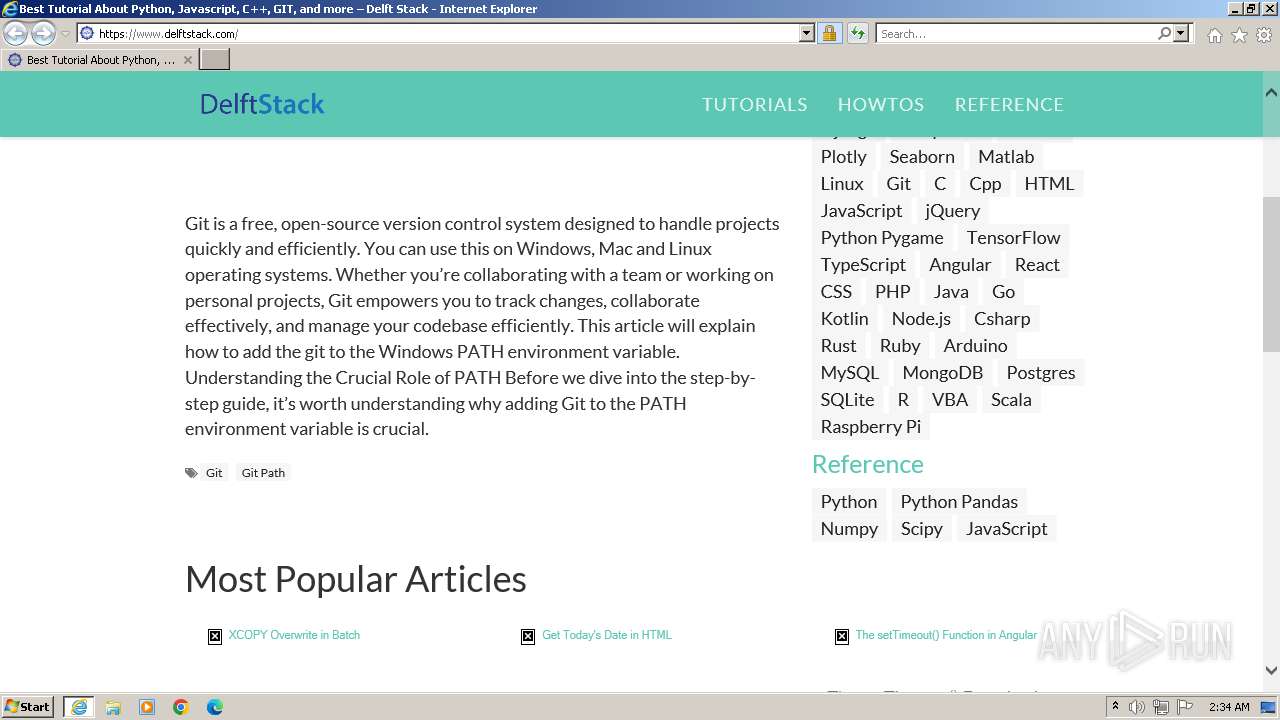Open The setTimeout() Function in Angular article
The width and height of the screenshot is (1280, 720).
tap(946, 635)
